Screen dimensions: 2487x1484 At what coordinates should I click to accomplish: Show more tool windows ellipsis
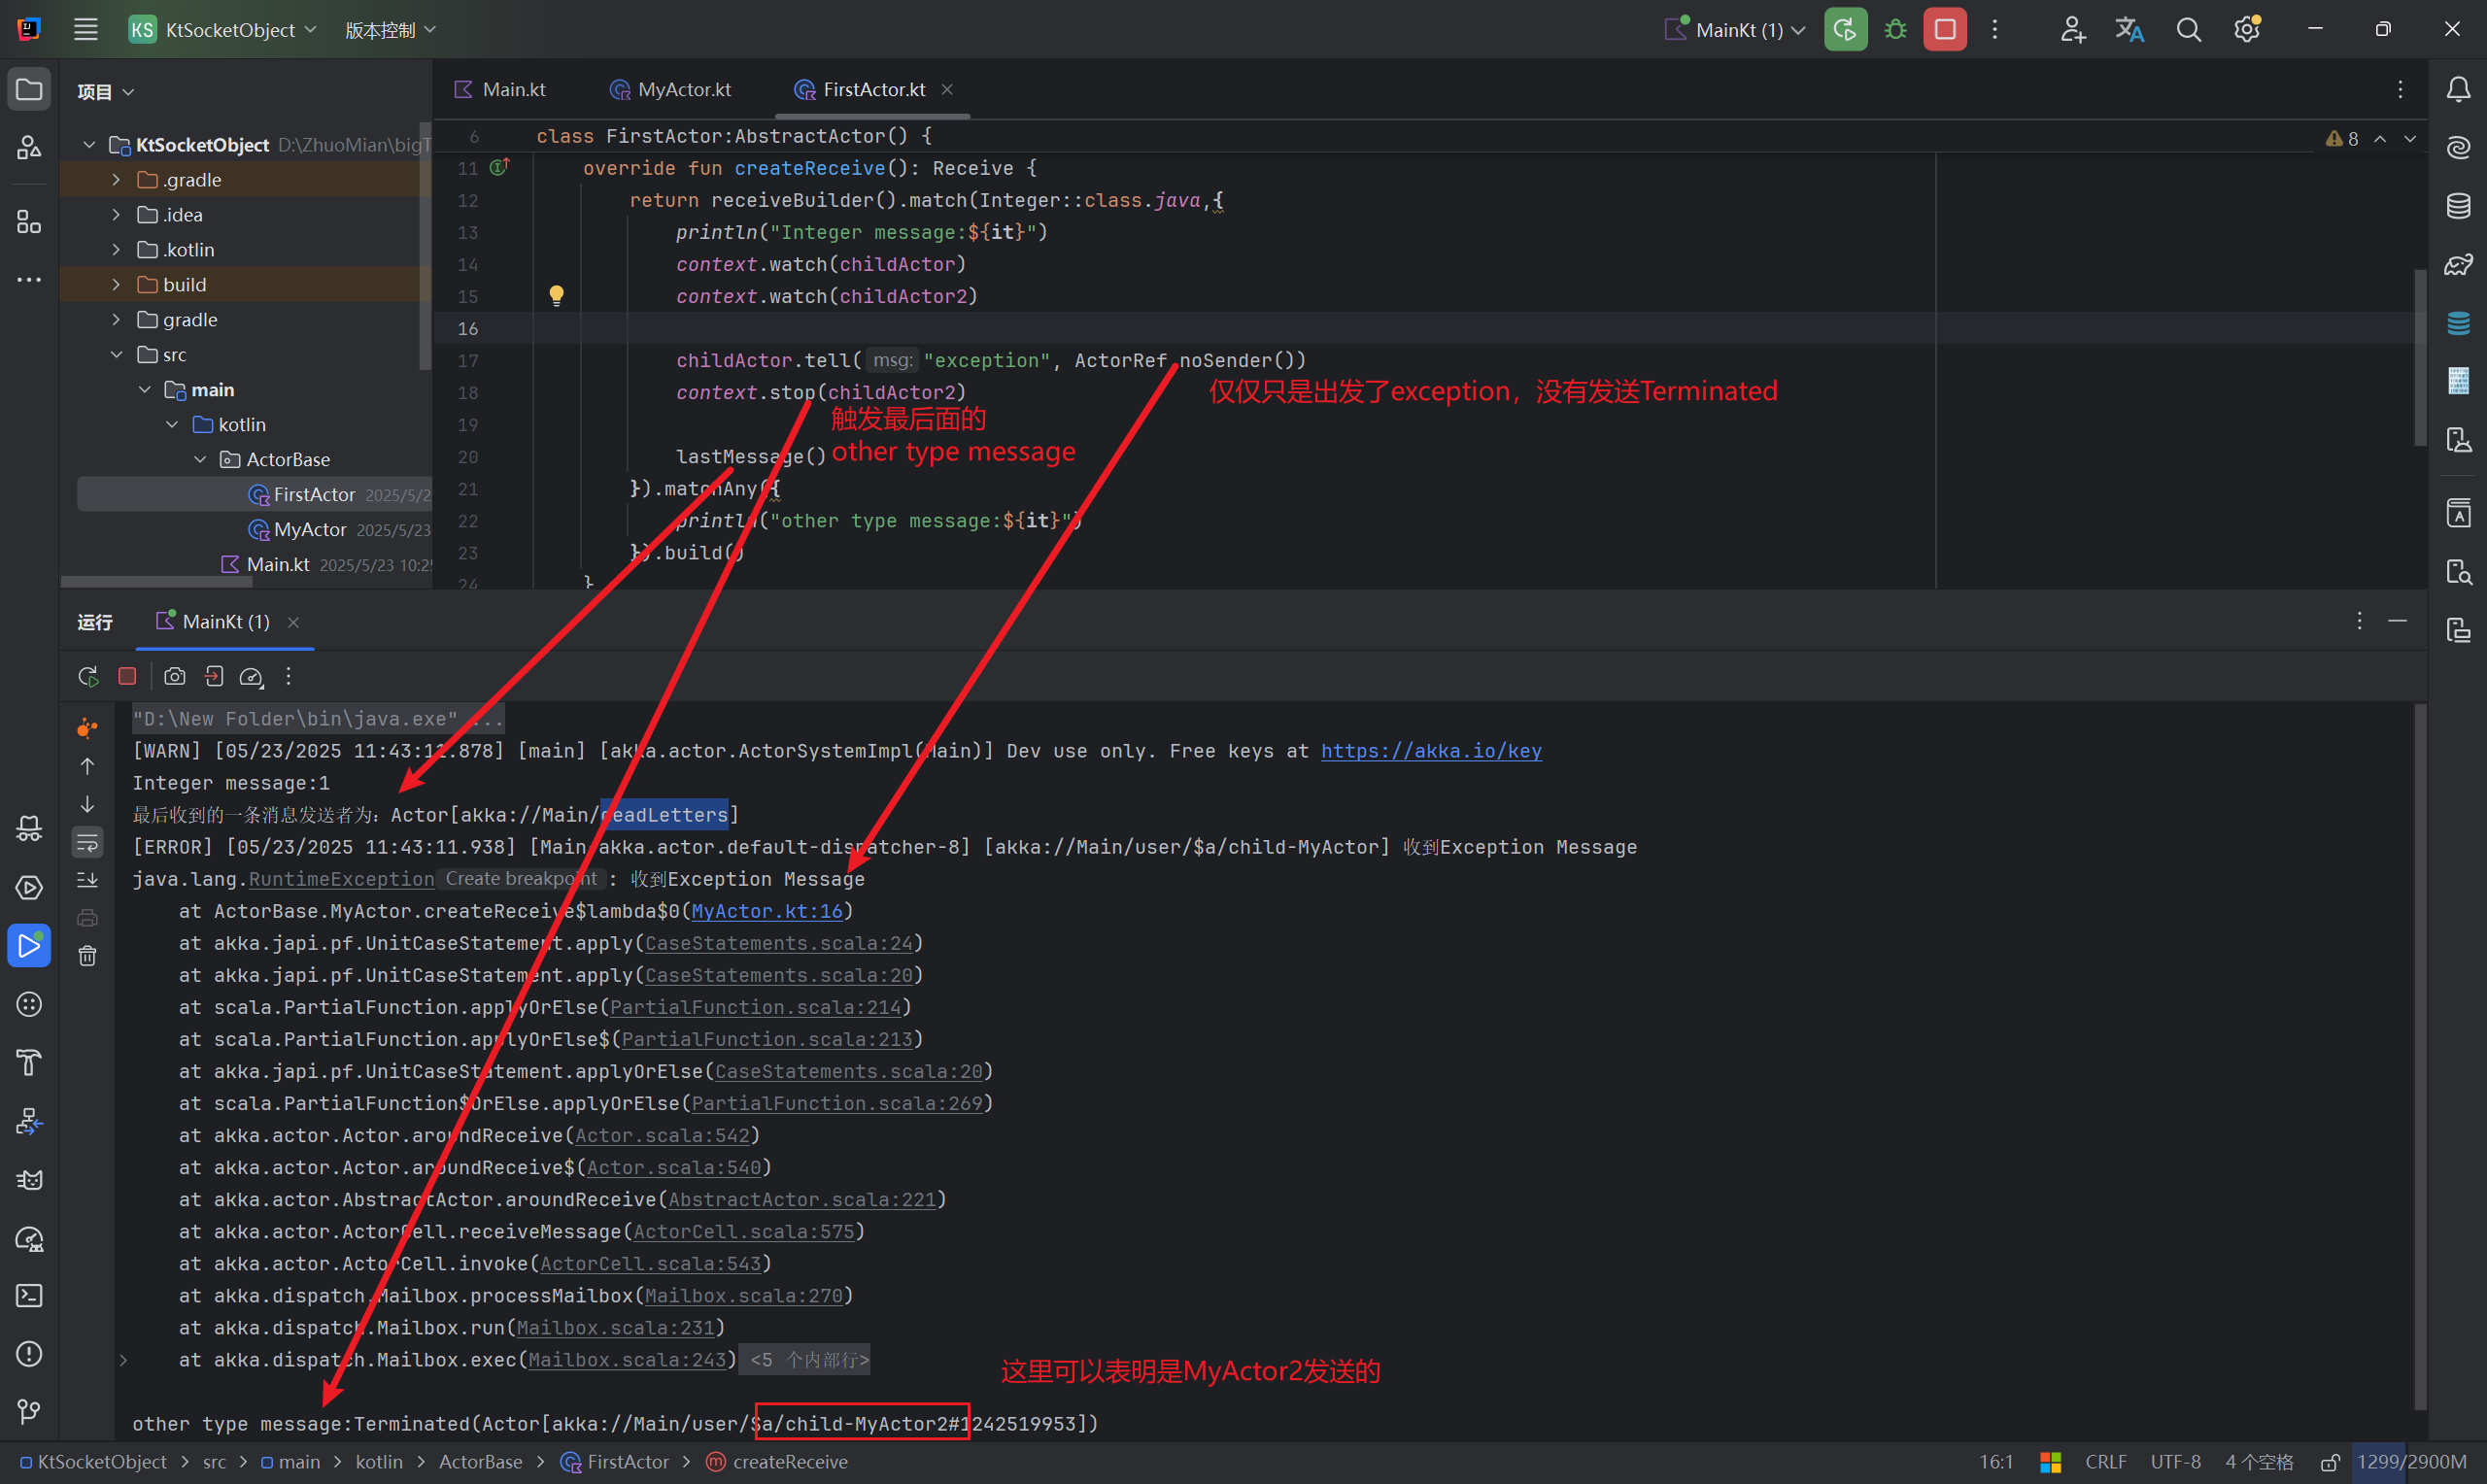(29, 280)
